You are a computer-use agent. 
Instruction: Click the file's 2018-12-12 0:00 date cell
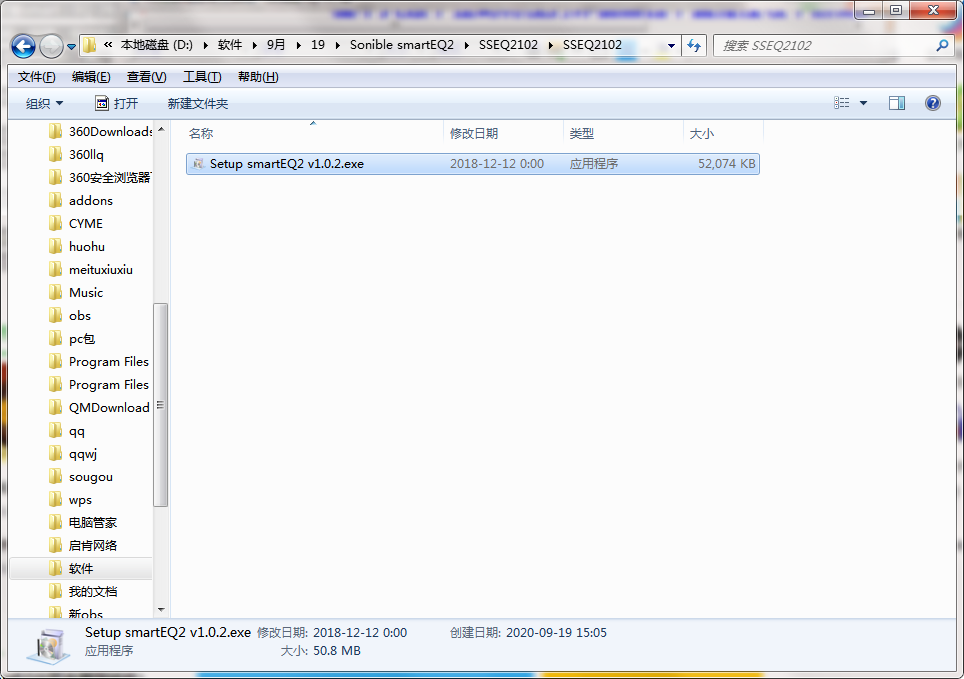497,164
